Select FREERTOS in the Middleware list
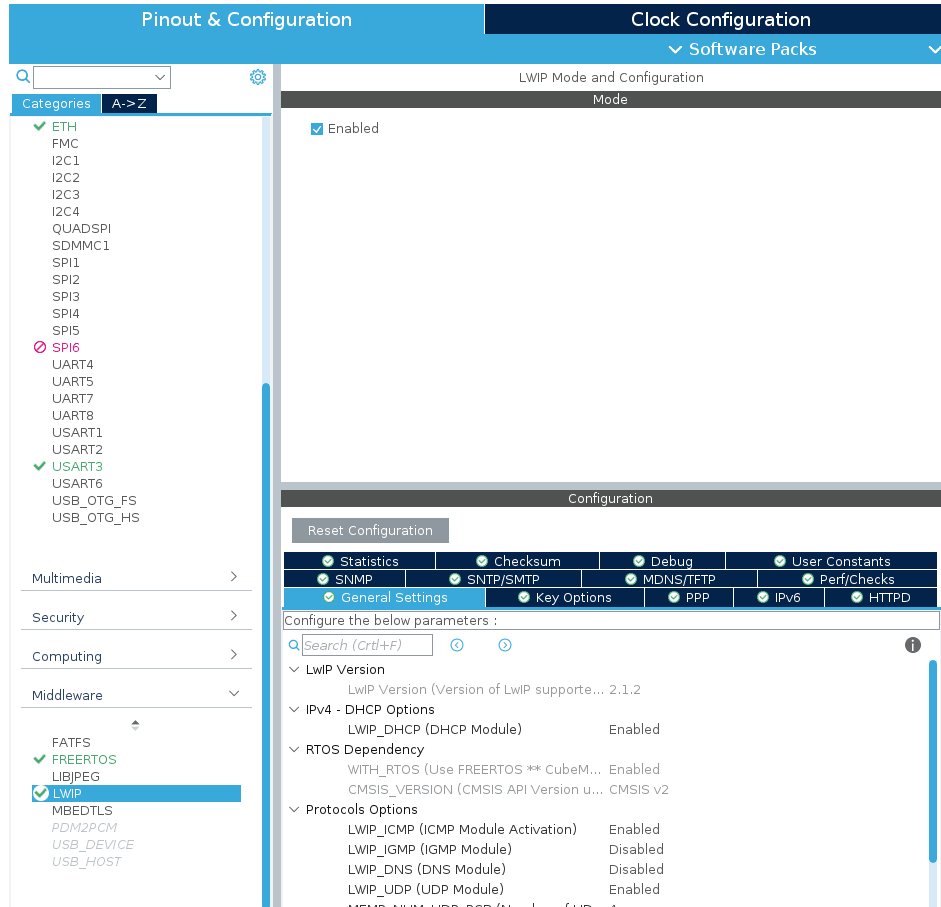Viewport: 941px width, 907px height. pos(84,759)
